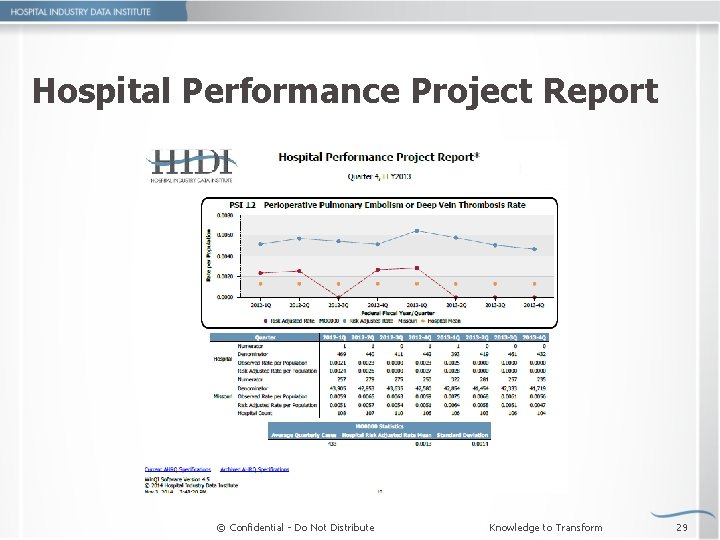720x540 pixels.
Task: Click the Hospital row group label in table
Action: click(x=222, y=359)
